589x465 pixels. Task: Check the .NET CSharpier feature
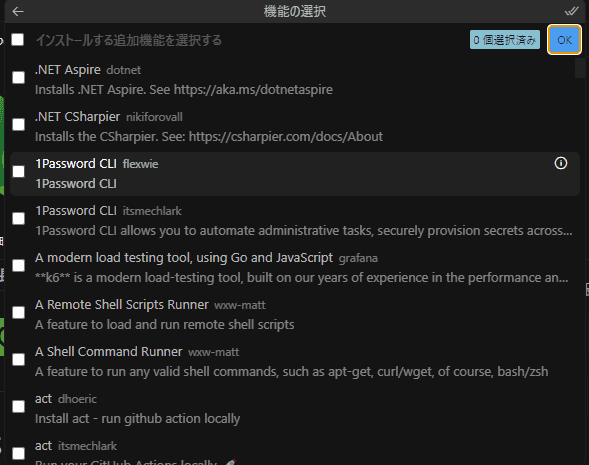pyautogui.click(x=18, y=125)
